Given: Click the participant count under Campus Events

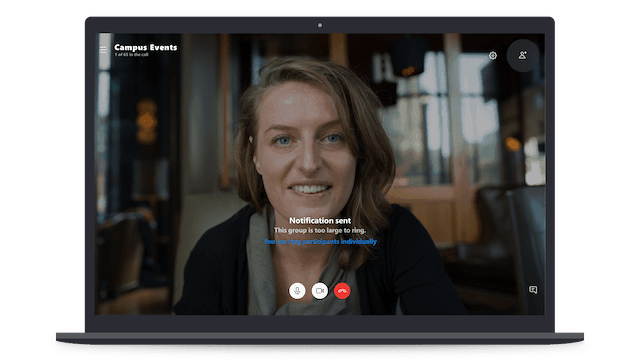Looking at the screenshot, I should pyautogui.click(x=131, y=55).
